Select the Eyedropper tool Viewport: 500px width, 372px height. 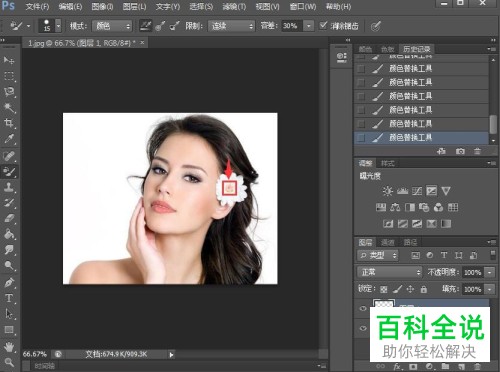pyautogui.click(x=9, y=139)
